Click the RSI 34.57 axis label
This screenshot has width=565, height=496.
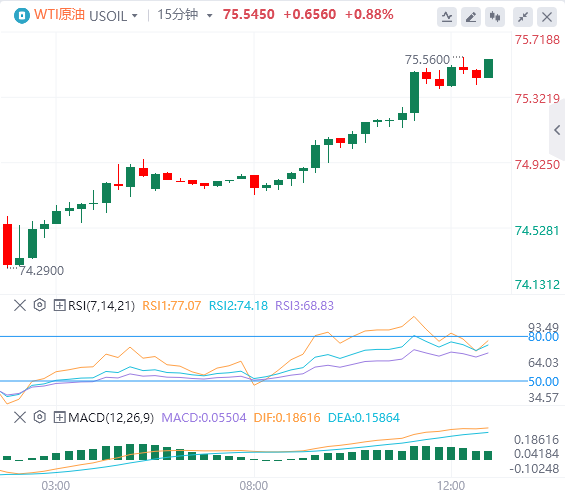543,398
